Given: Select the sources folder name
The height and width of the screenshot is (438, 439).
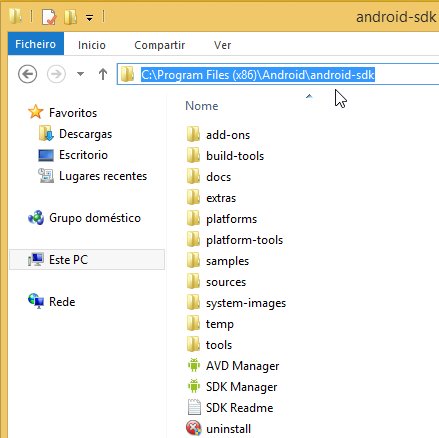Looking at the screenshot, I should tap(226, 282).
